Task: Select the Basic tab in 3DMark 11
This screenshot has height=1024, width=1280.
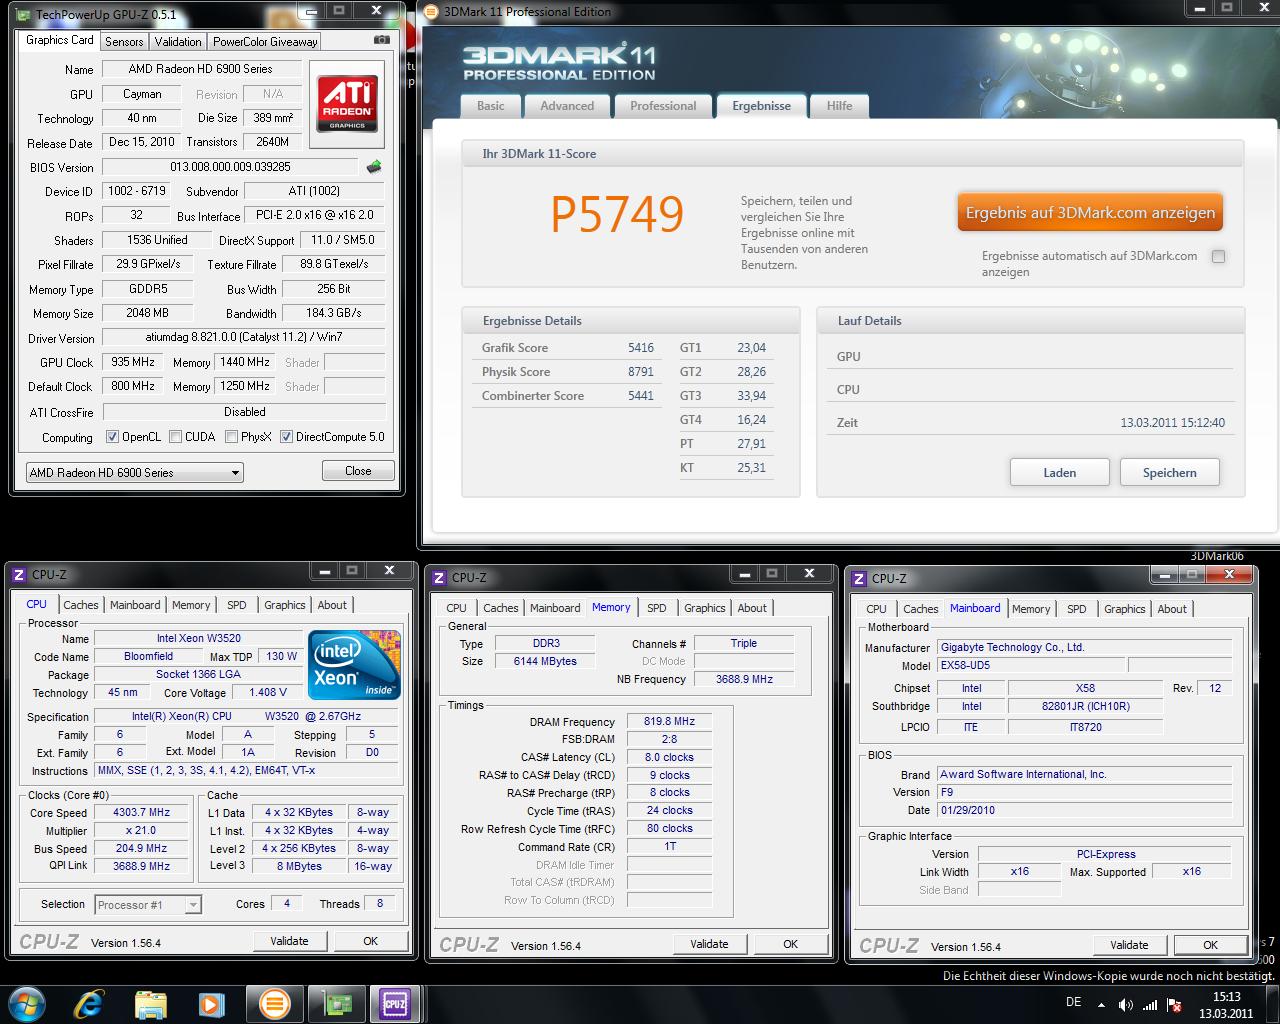Action: point(491,106)
